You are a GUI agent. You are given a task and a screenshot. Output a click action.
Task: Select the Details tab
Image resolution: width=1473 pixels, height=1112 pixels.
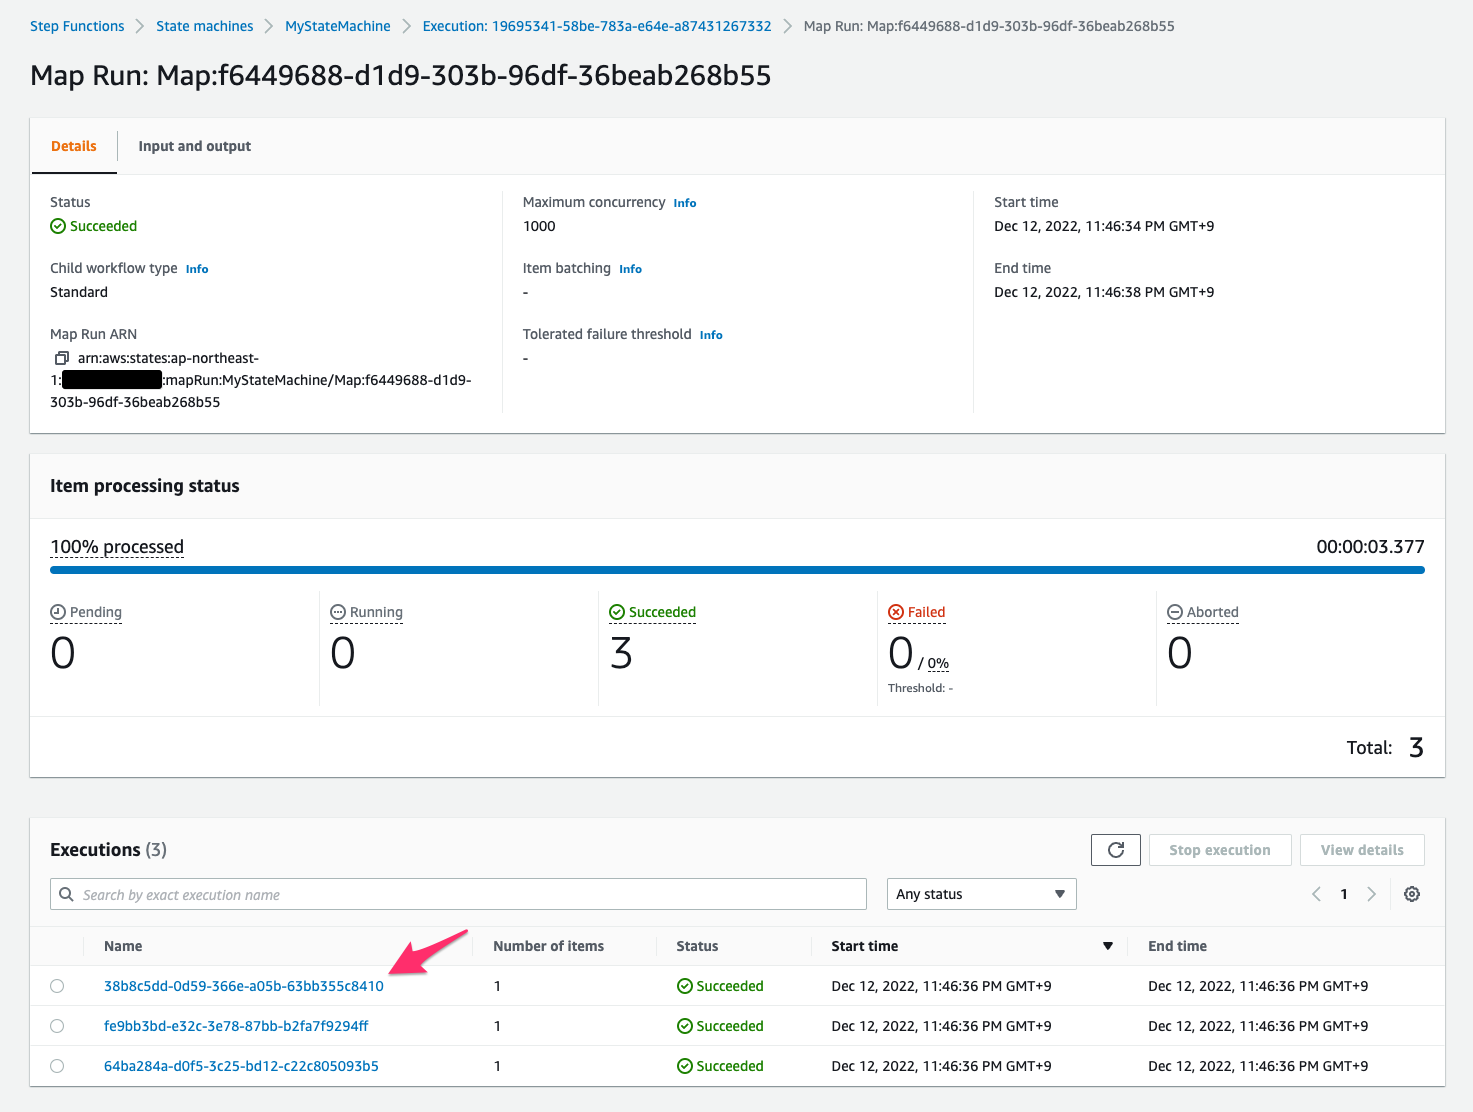click(74, 146)
